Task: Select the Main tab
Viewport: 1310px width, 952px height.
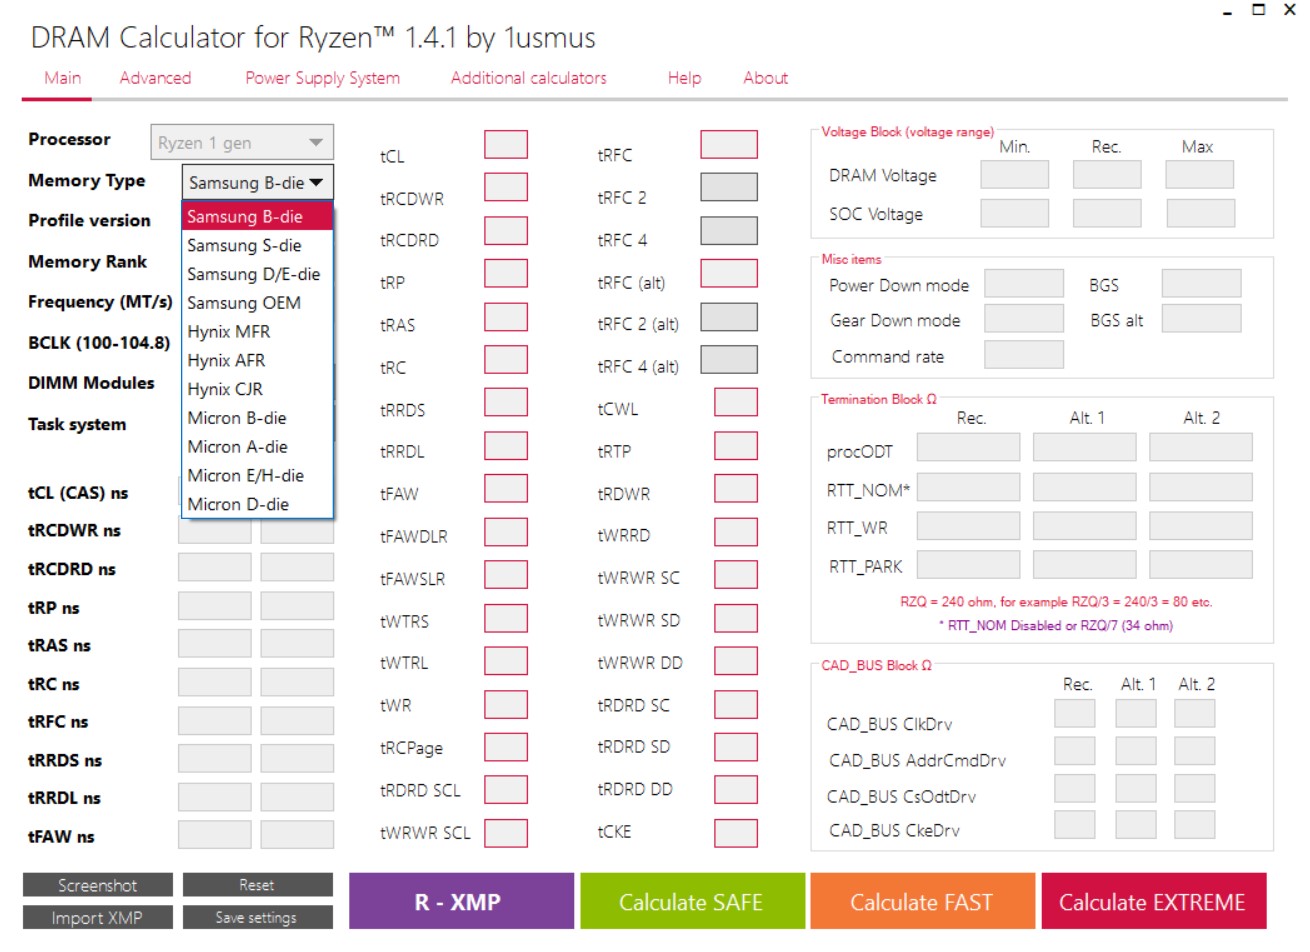Action: [62, 78]
